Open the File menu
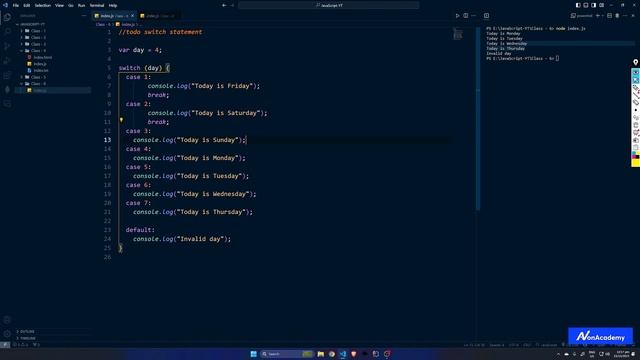This screenshot has height=360, width=640. (x=16, y=5)
